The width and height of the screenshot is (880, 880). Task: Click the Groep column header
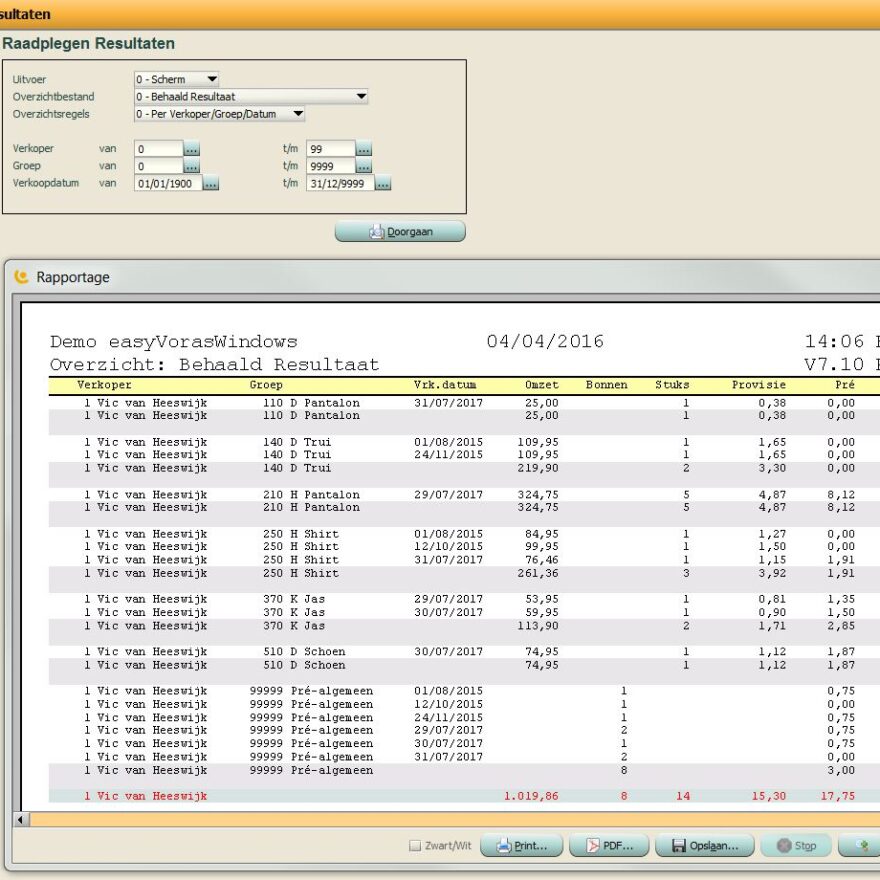point(266,385)
